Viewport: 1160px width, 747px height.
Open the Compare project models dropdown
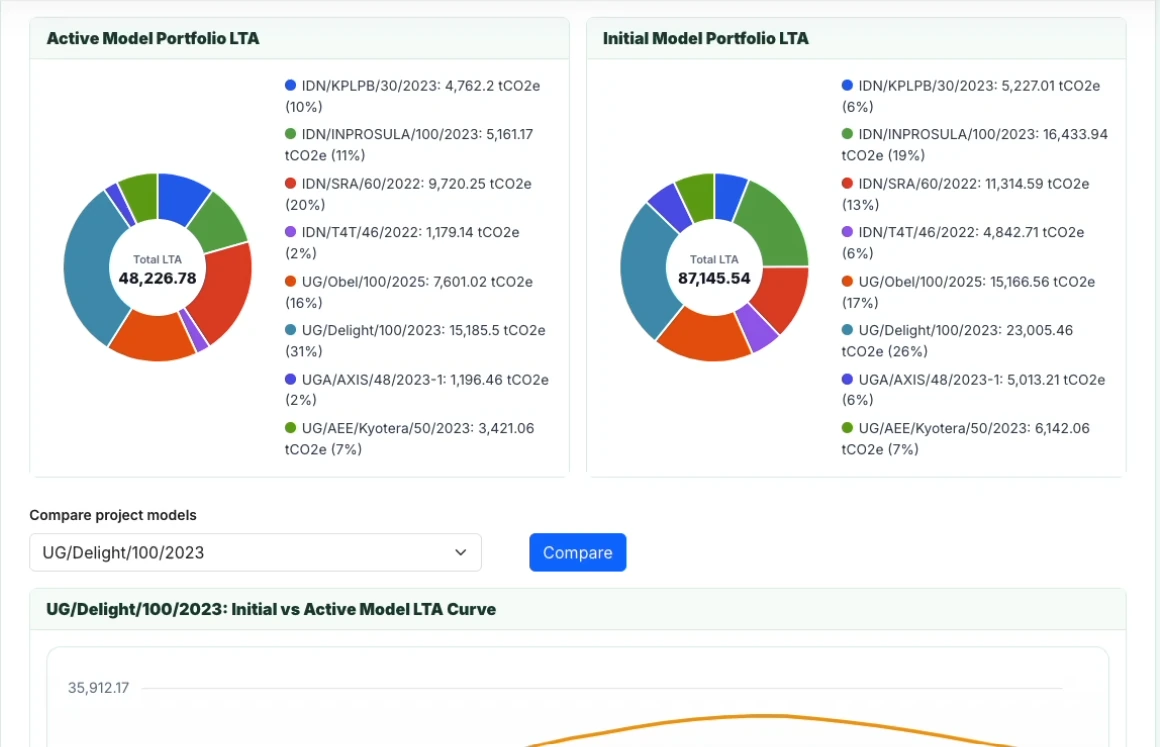coord(255,552)
